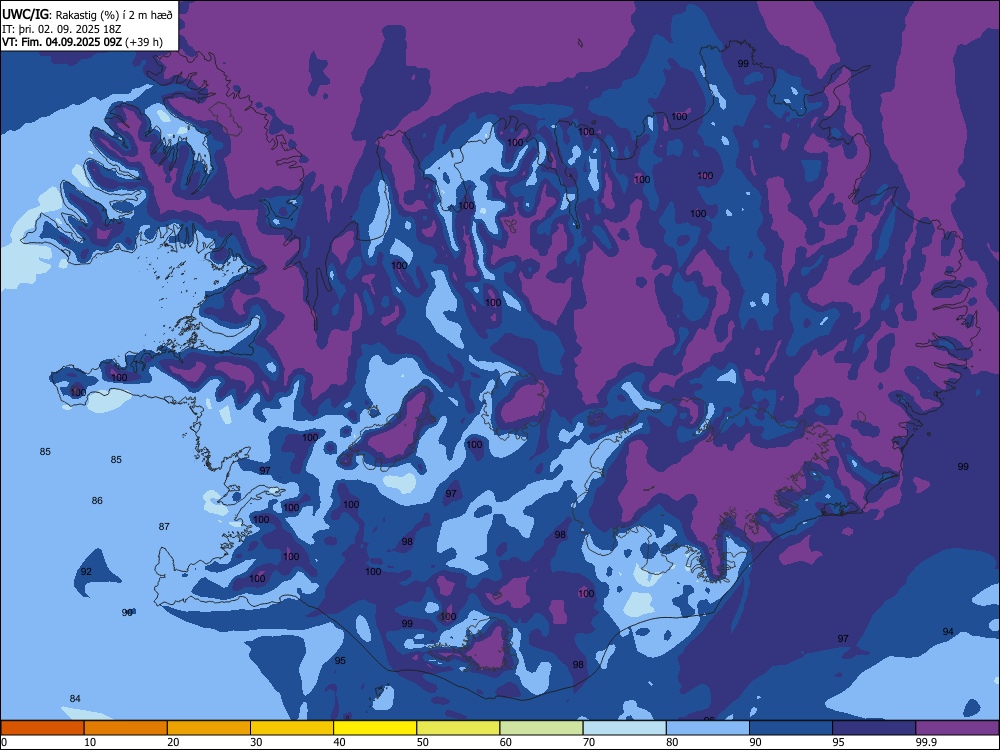Select the bright yellow 40–50 legend swatch

pos(375,728)
